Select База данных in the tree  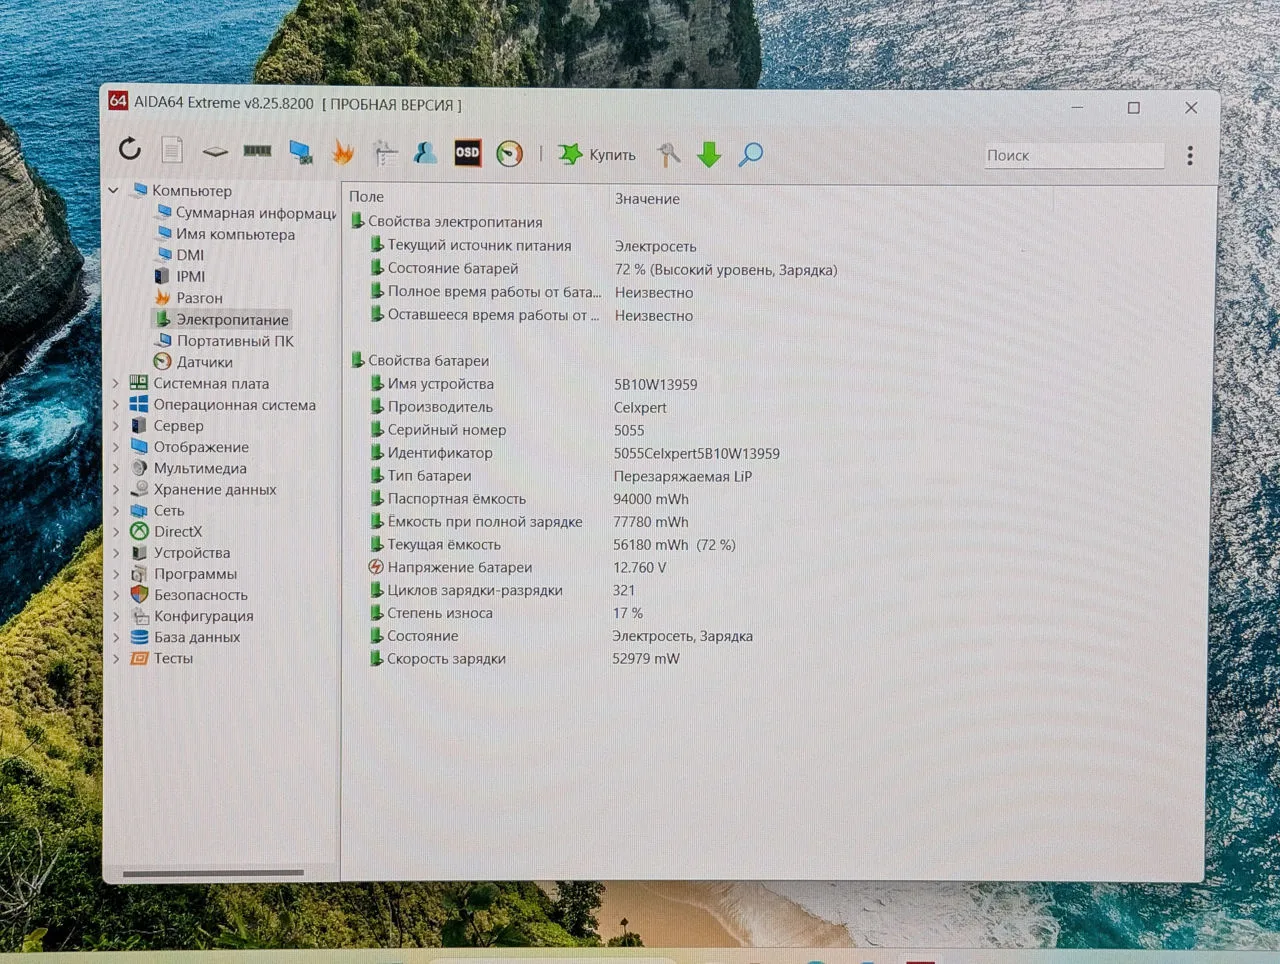pyautogui.click(x=185, y=637)
